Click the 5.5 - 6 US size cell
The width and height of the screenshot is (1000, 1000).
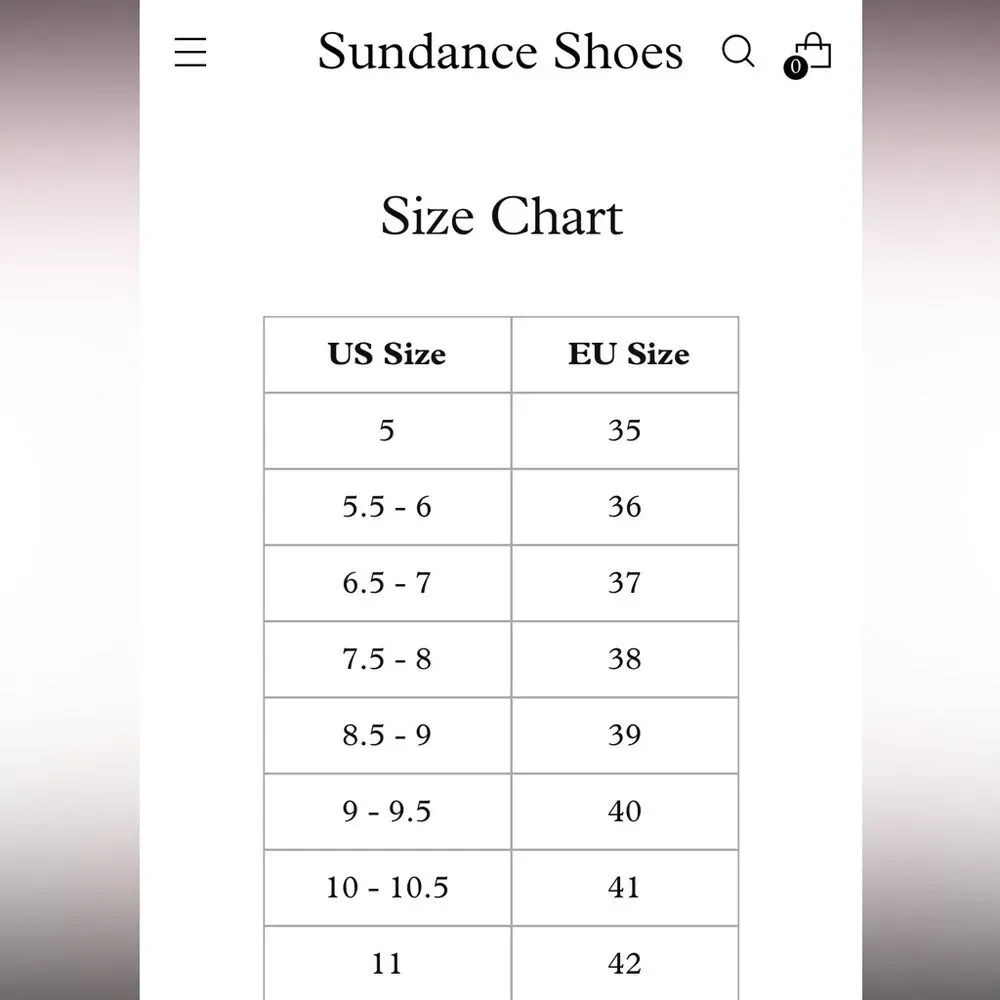[x=387, y=507]
